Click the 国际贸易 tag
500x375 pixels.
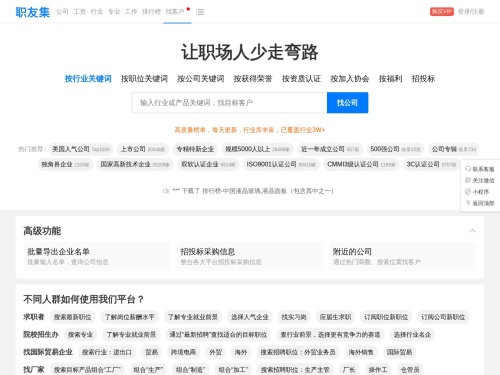click(x=399, y=352)
